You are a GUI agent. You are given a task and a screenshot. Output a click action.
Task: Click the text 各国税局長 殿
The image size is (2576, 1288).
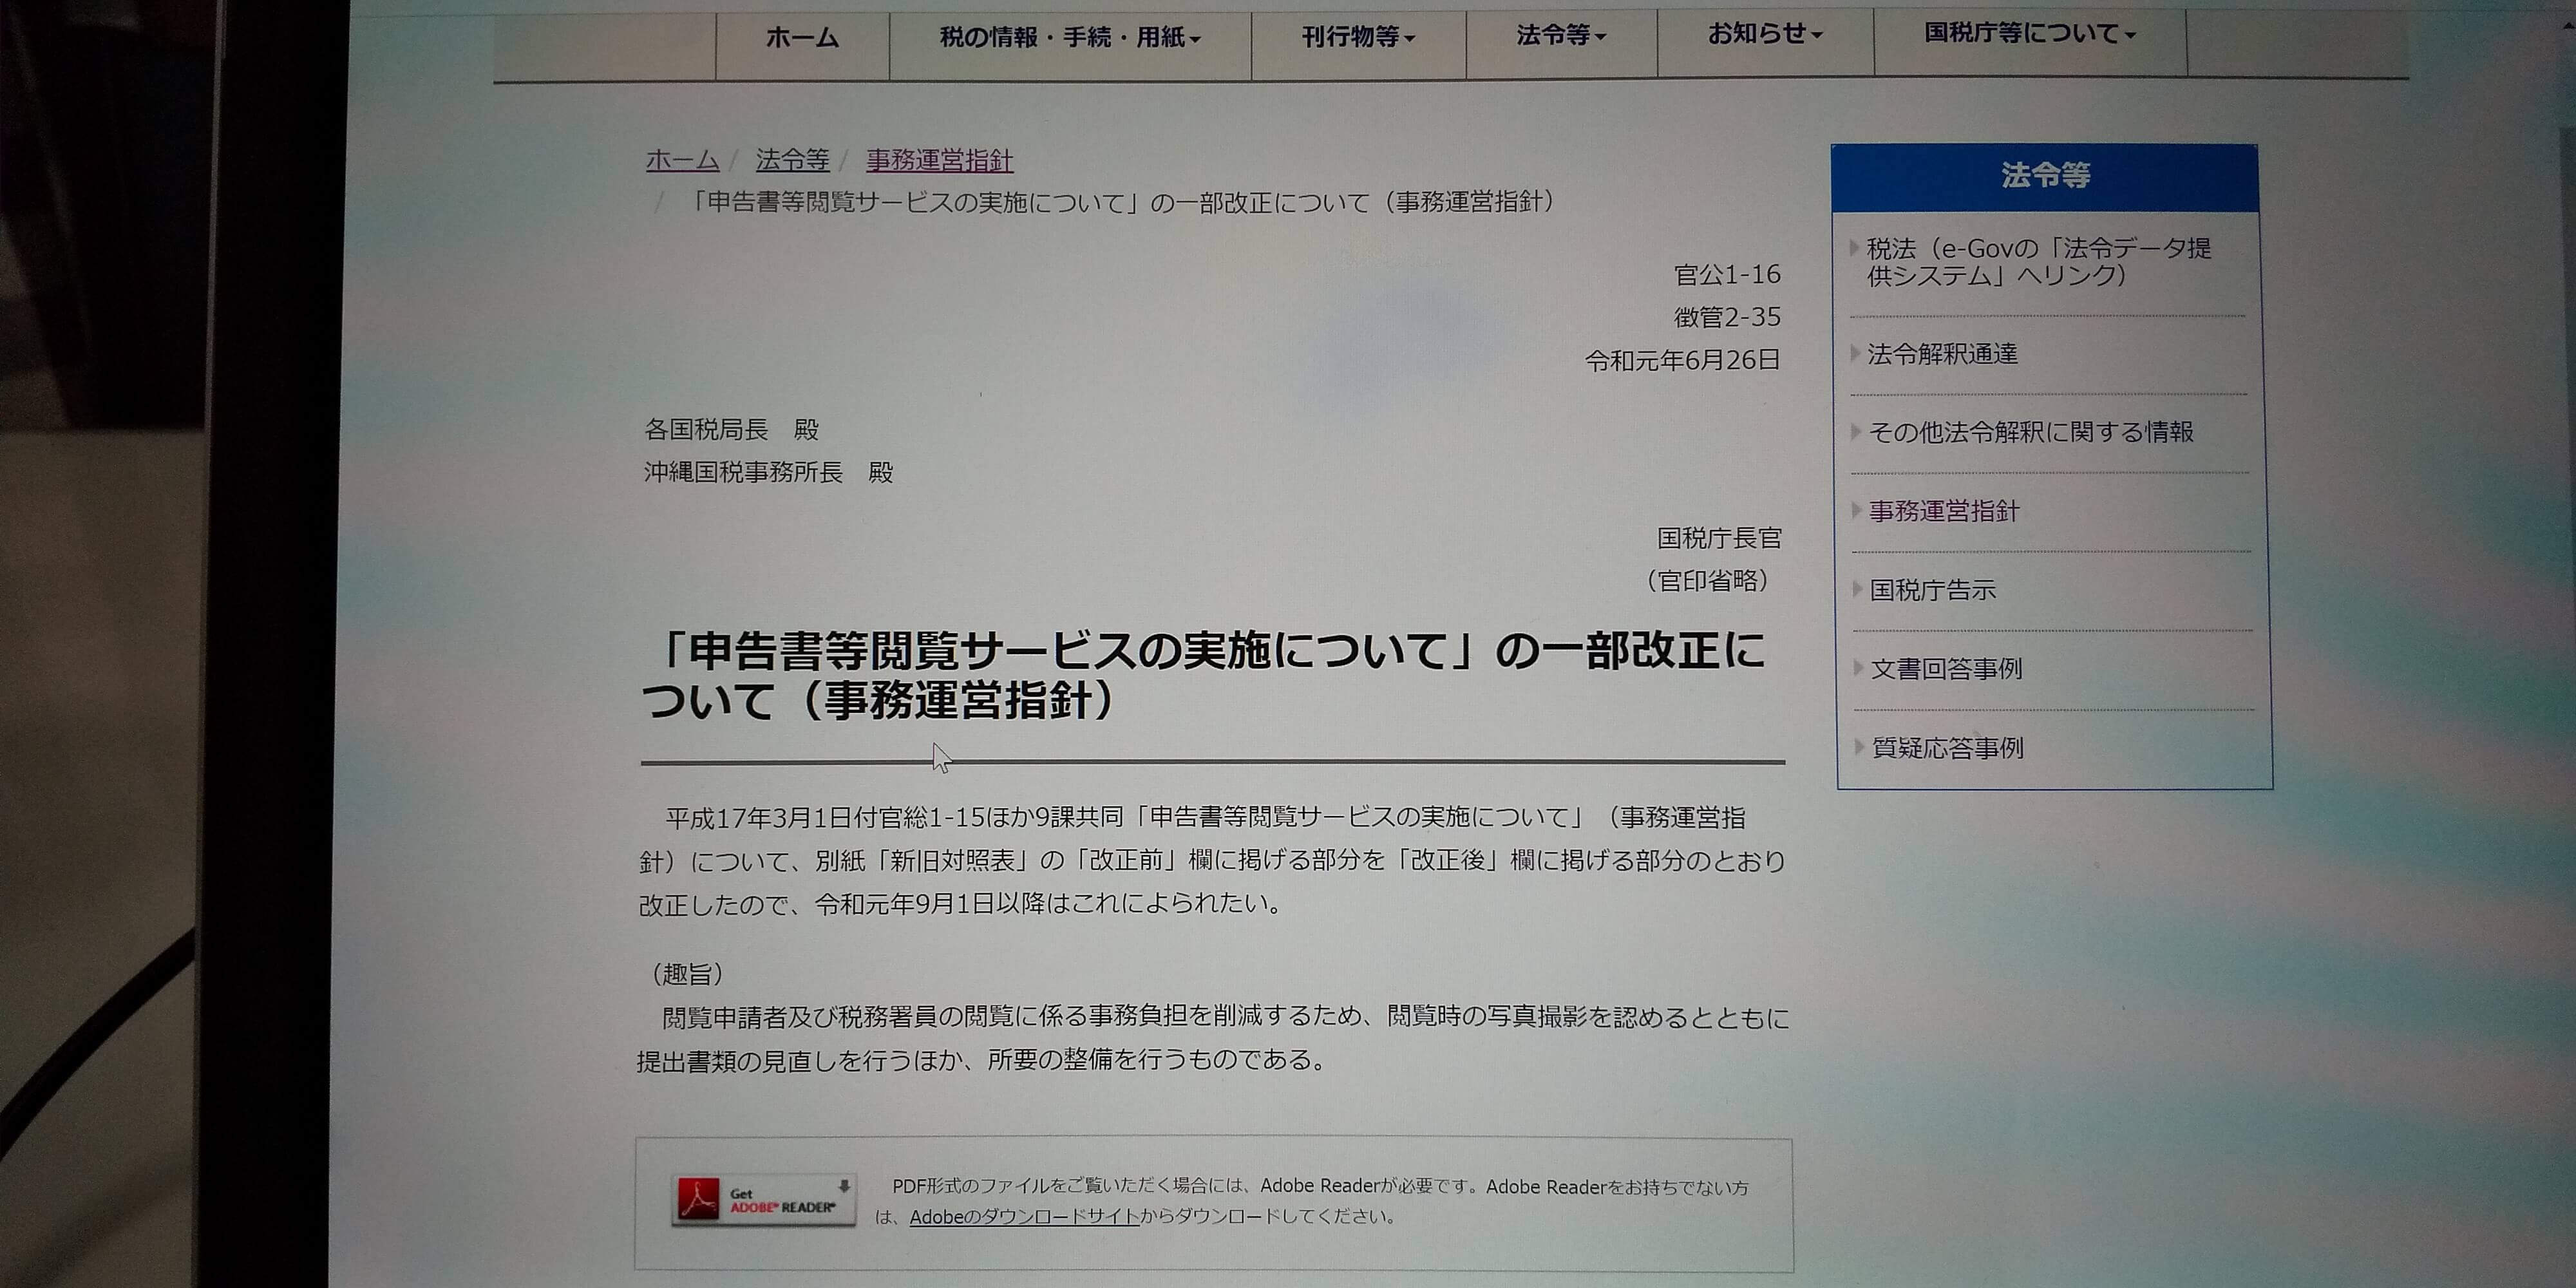pyautogui.click(x=732, y=430)
